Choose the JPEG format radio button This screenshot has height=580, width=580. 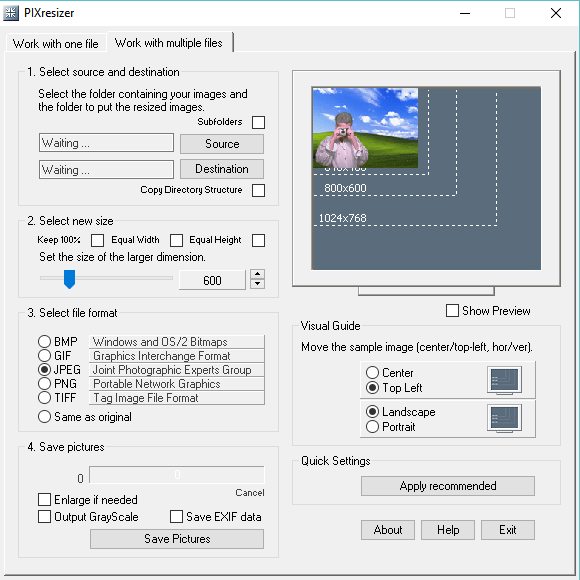[x=44, y=370]
